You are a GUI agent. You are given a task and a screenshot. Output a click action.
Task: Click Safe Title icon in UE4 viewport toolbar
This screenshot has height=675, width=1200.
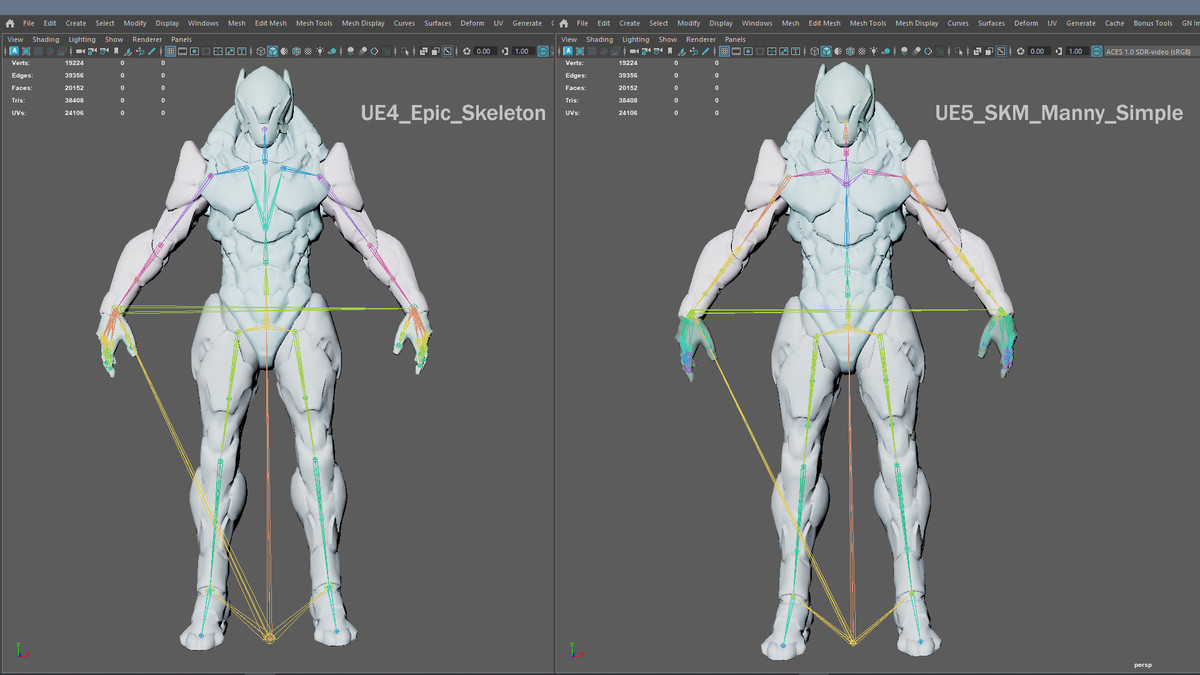point(241,51)
